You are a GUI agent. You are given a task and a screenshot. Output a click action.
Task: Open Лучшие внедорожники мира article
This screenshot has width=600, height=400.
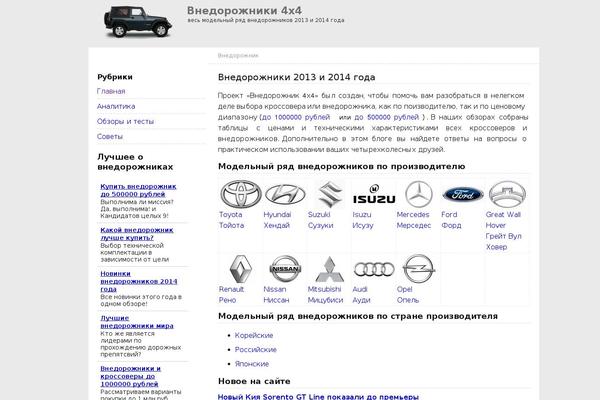point(137,322)
